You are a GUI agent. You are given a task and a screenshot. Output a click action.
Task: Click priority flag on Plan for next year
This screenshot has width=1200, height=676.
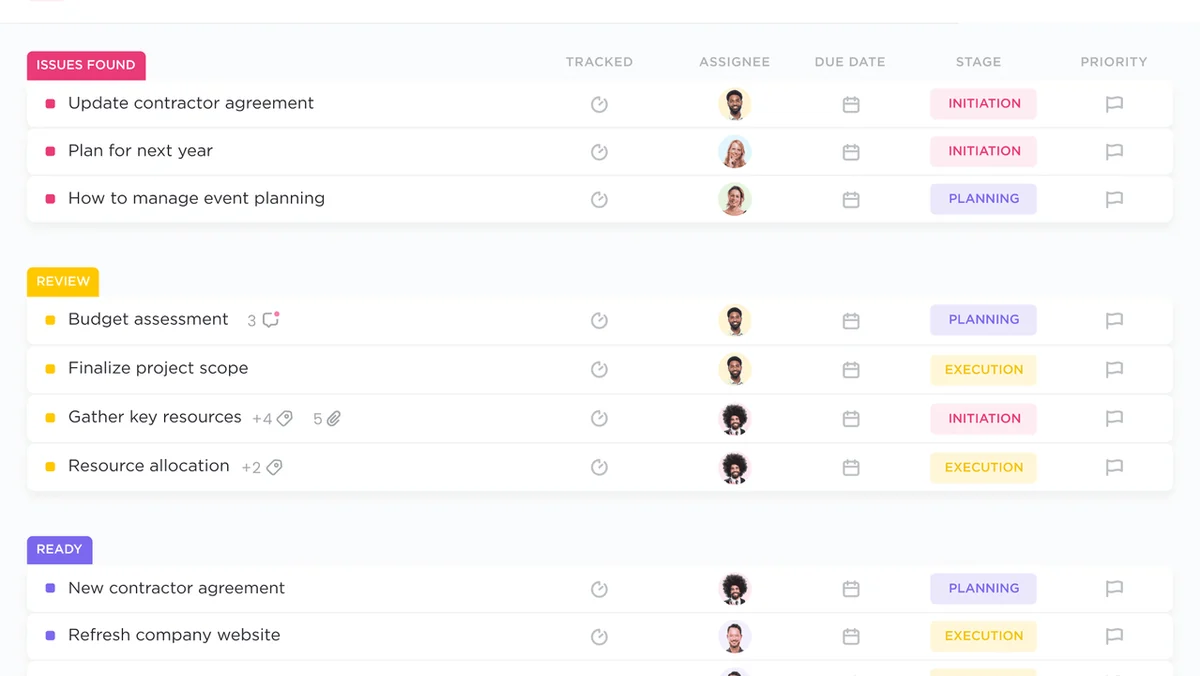[1114, 152]
